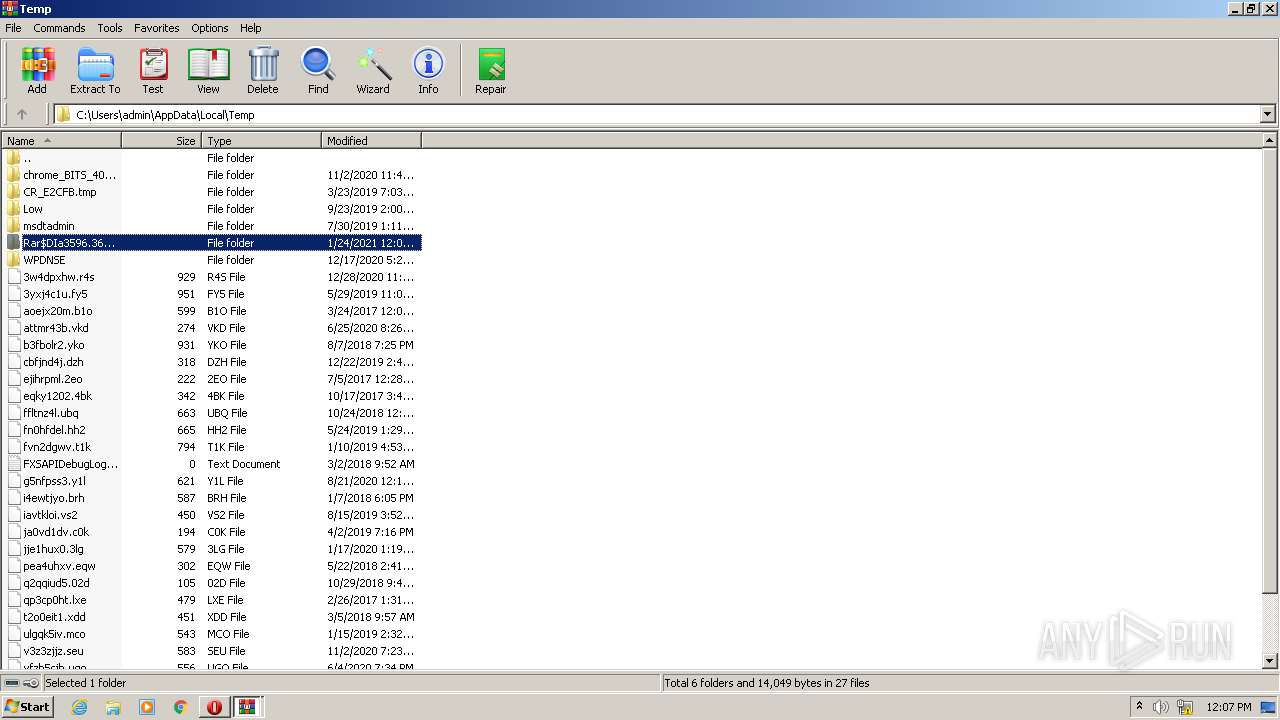The height and width of the screenshot is (720, 1280).
Task: Click the taskbar clock 12:07 PM
Action: pos(1229,707)
